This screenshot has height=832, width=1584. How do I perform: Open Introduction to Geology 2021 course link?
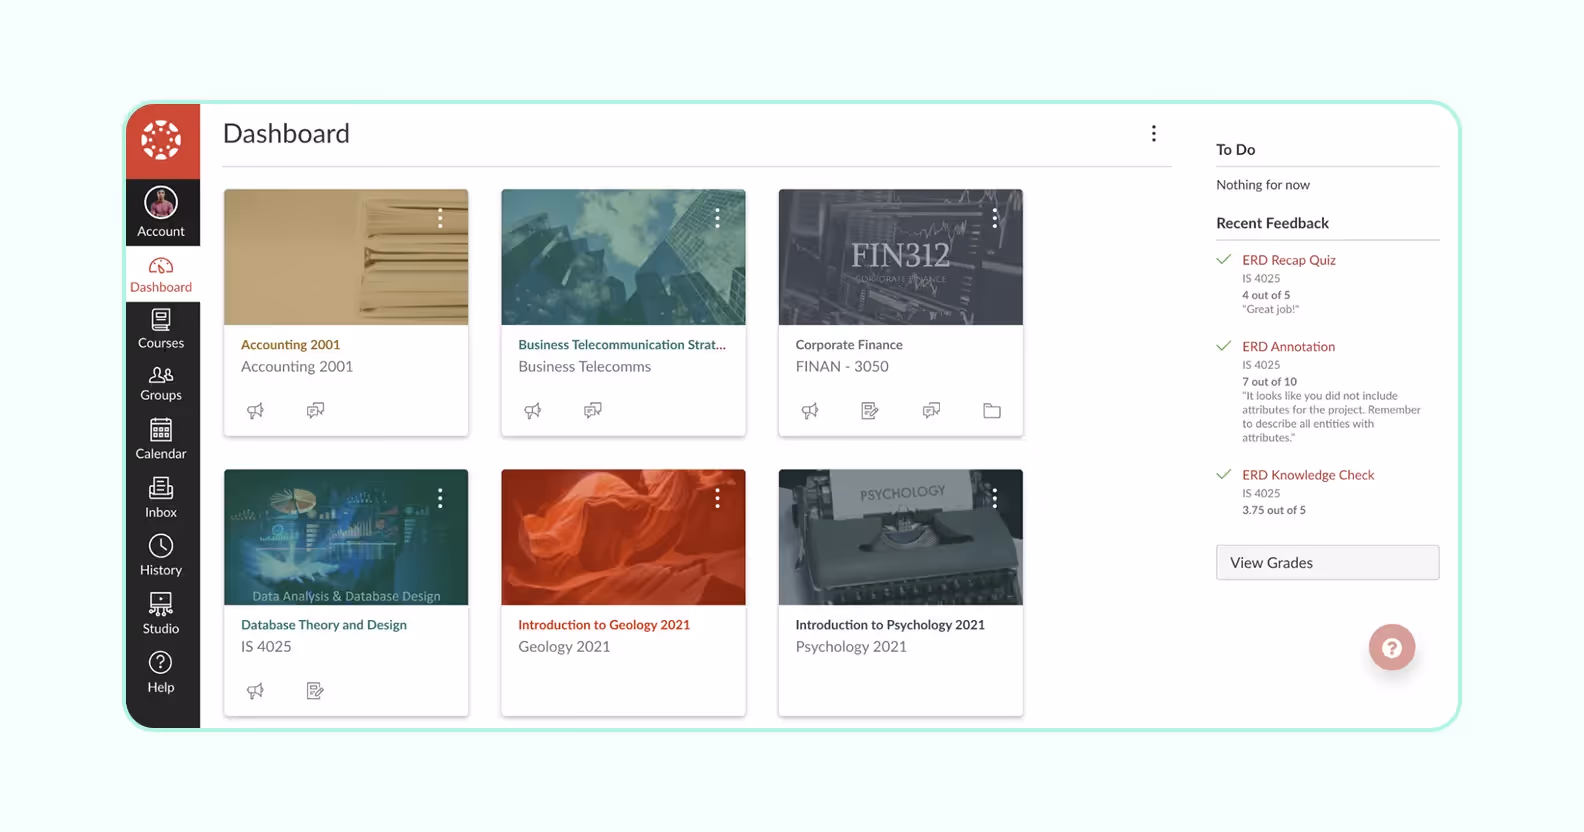(x=604, y=624)
